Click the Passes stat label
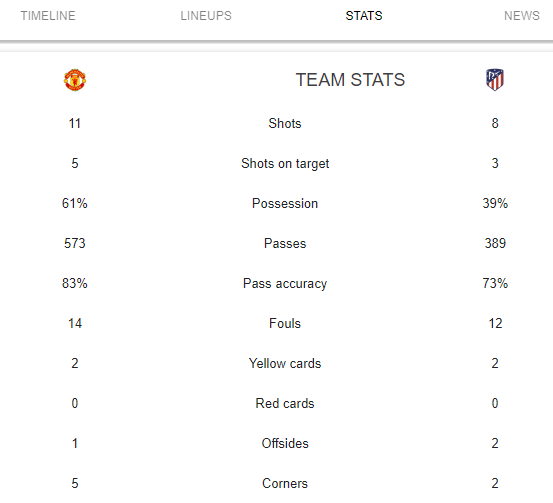This screenshot has width=553, height=503. (x=285, y=243)
